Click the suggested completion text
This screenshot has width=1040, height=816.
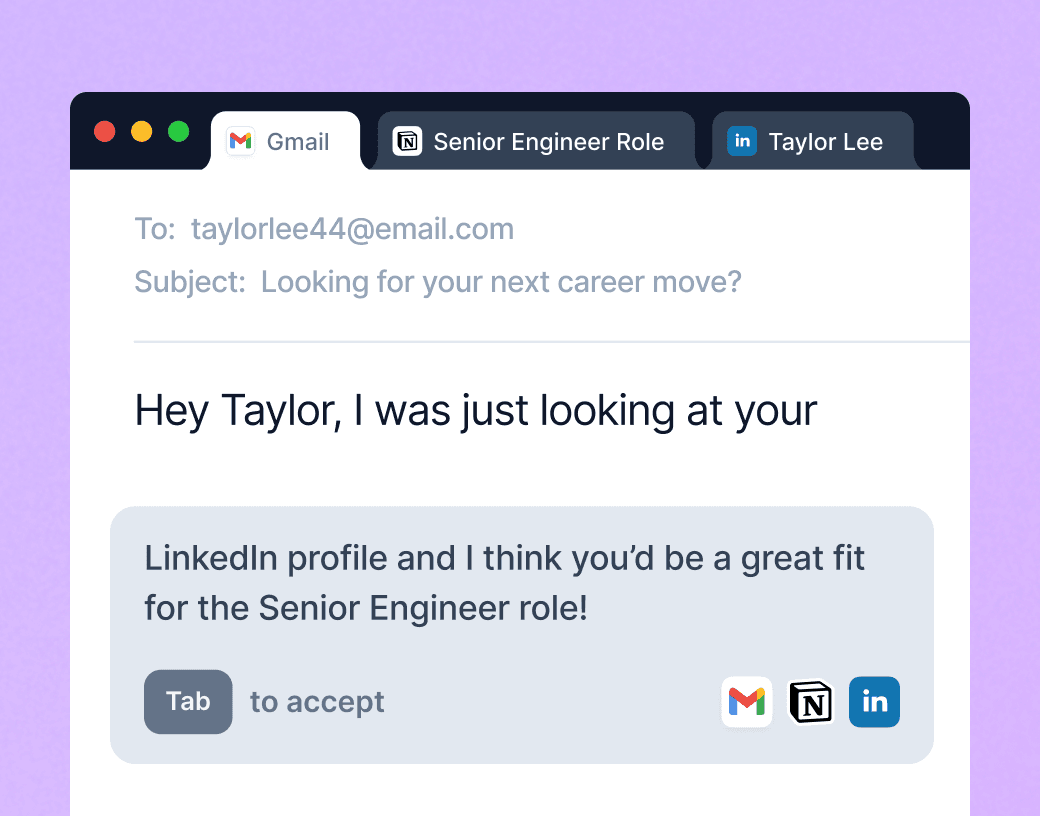[504, 582]
